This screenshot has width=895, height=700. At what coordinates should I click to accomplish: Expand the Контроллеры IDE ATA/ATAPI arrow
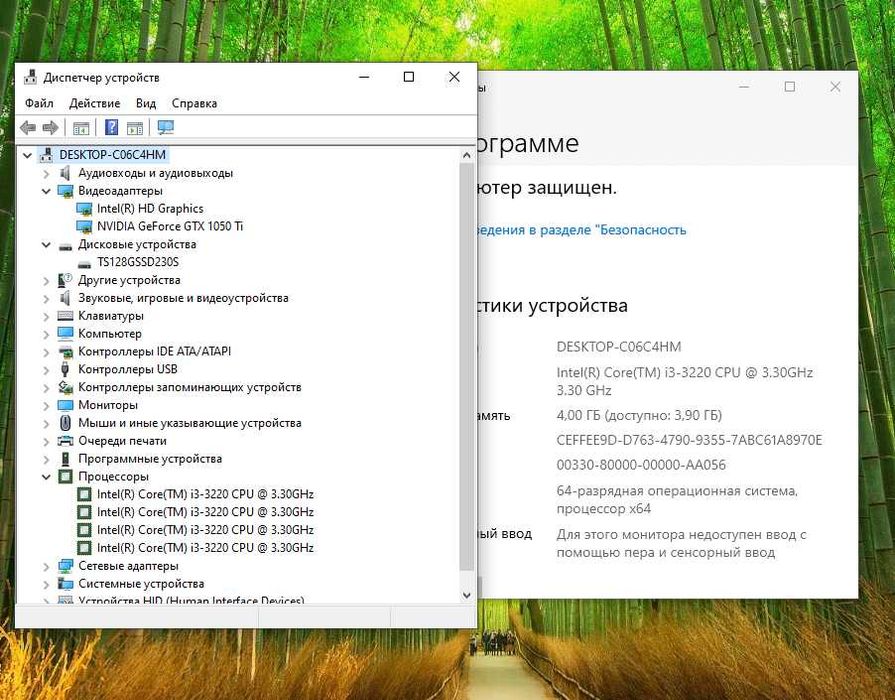click(x=46, y=352)
